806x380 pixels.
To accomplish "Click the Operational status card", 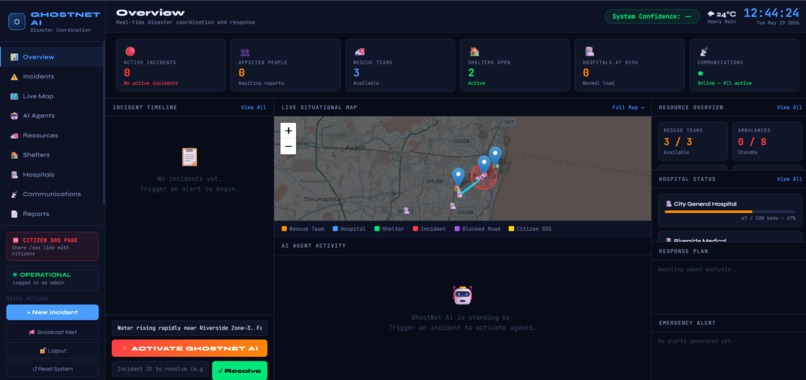I will [x=52, y=278].
